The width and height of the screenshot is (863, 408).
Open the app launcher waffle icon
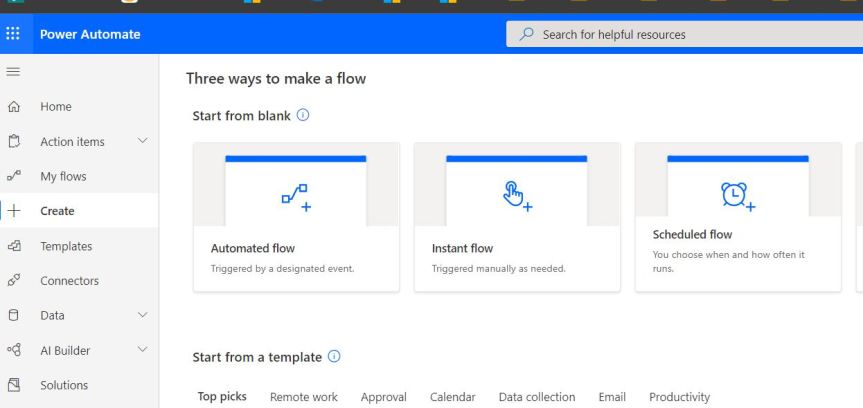[13, 35]
